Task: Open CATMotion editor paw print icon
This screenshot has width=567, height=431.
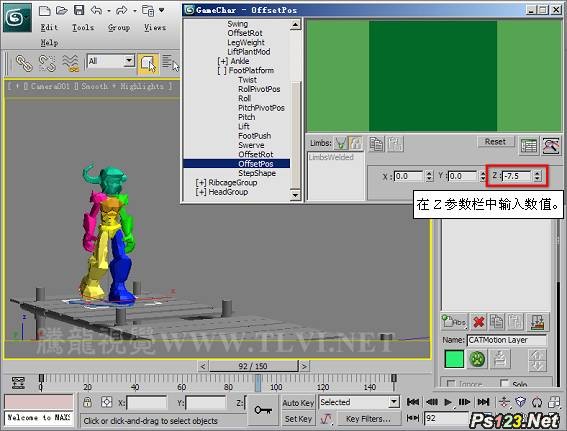Action: click(477, 359)
